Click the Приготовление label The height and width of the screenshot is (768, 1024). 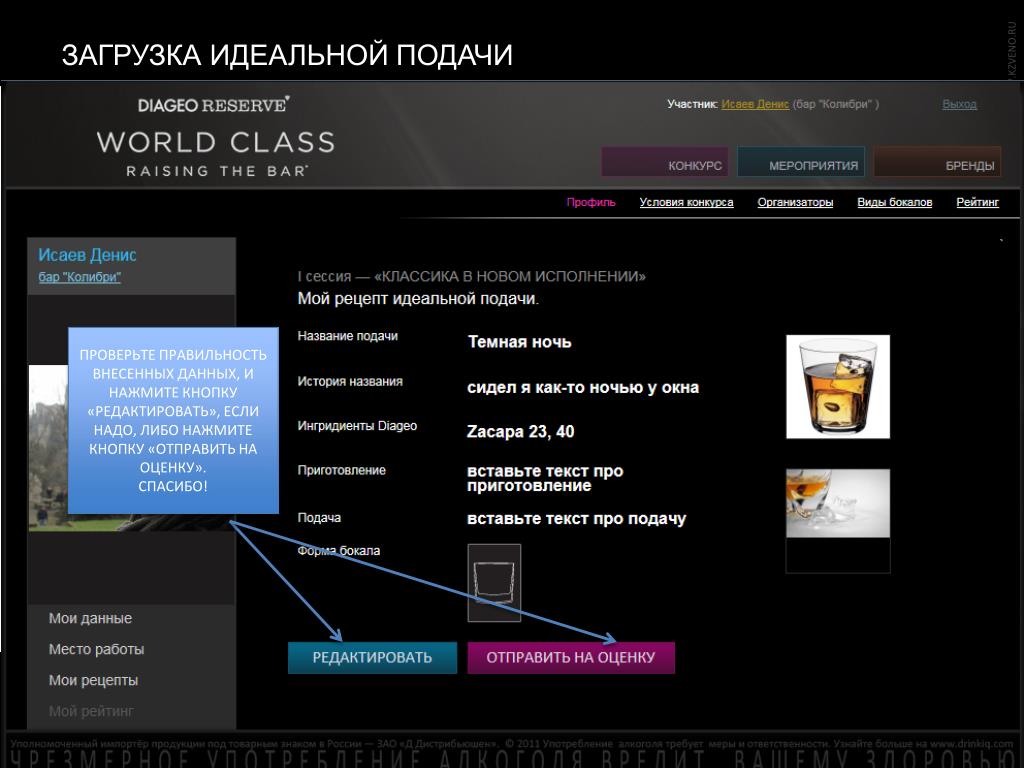pyautogui.click(x=342, y=470)
